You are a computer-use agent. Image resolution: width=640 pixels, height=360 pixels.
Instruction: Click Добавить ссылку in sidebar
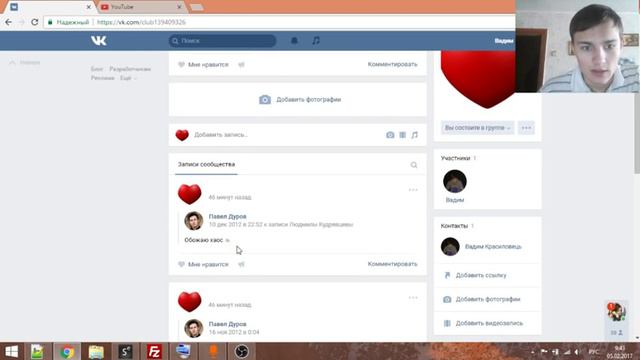[481, 276]
